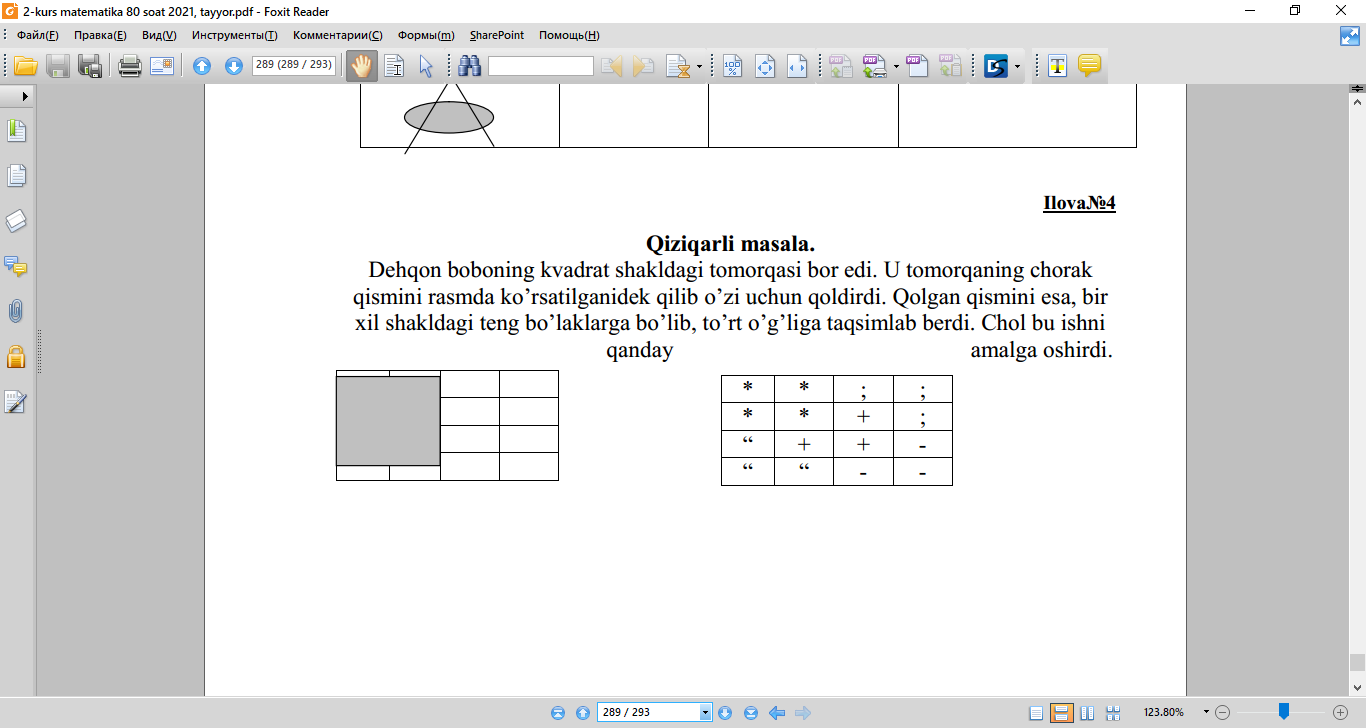Image resolution: width=1366 pixels, height=728 pixels.
Task: Click the Find Previous arrow icon
Action: pos(612,67)
